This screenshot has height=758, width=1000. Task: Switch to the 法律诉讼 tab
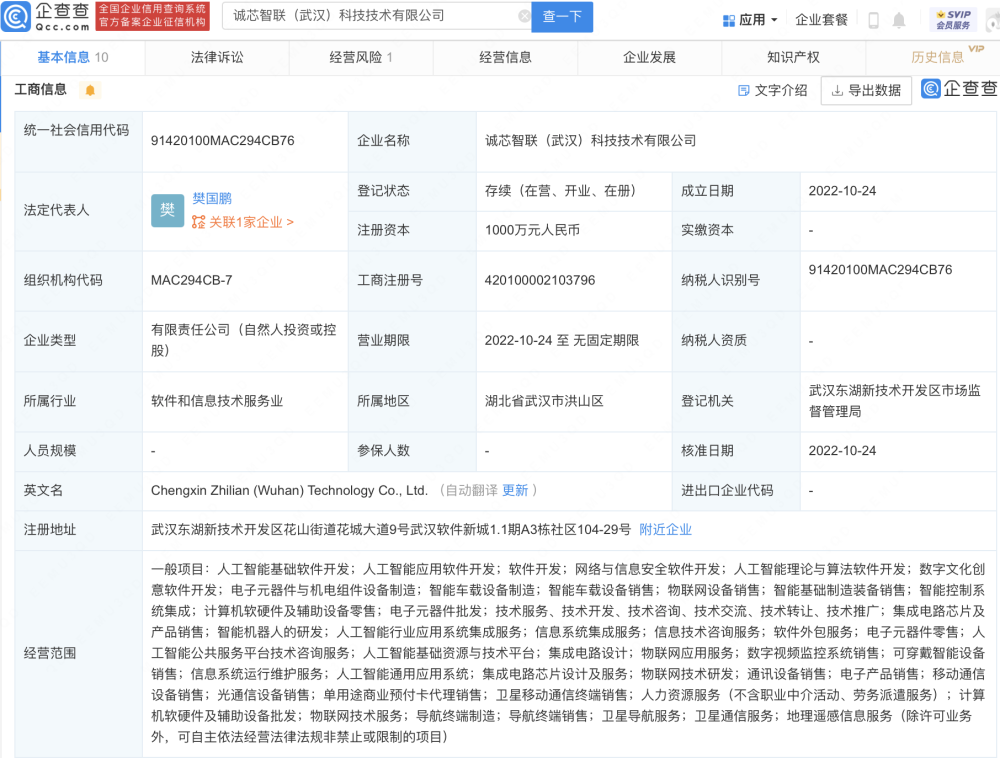(217, 57)
